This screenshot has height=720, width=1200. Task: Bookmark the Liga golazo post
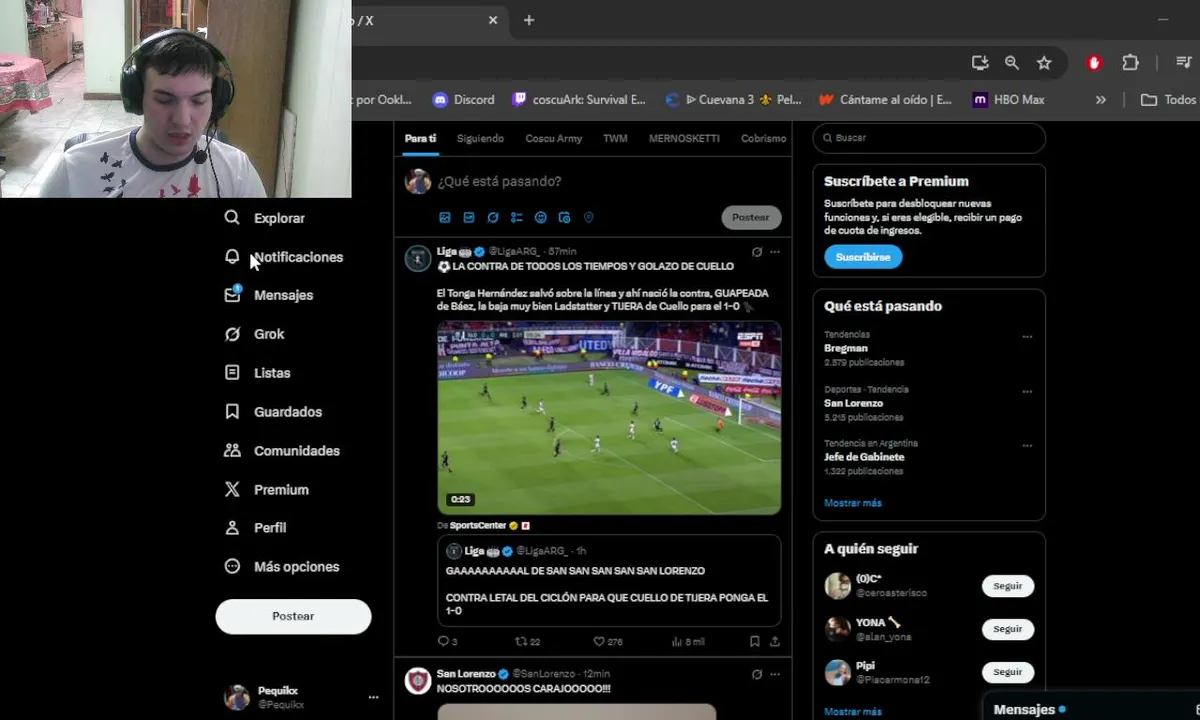tap(755, 641)
